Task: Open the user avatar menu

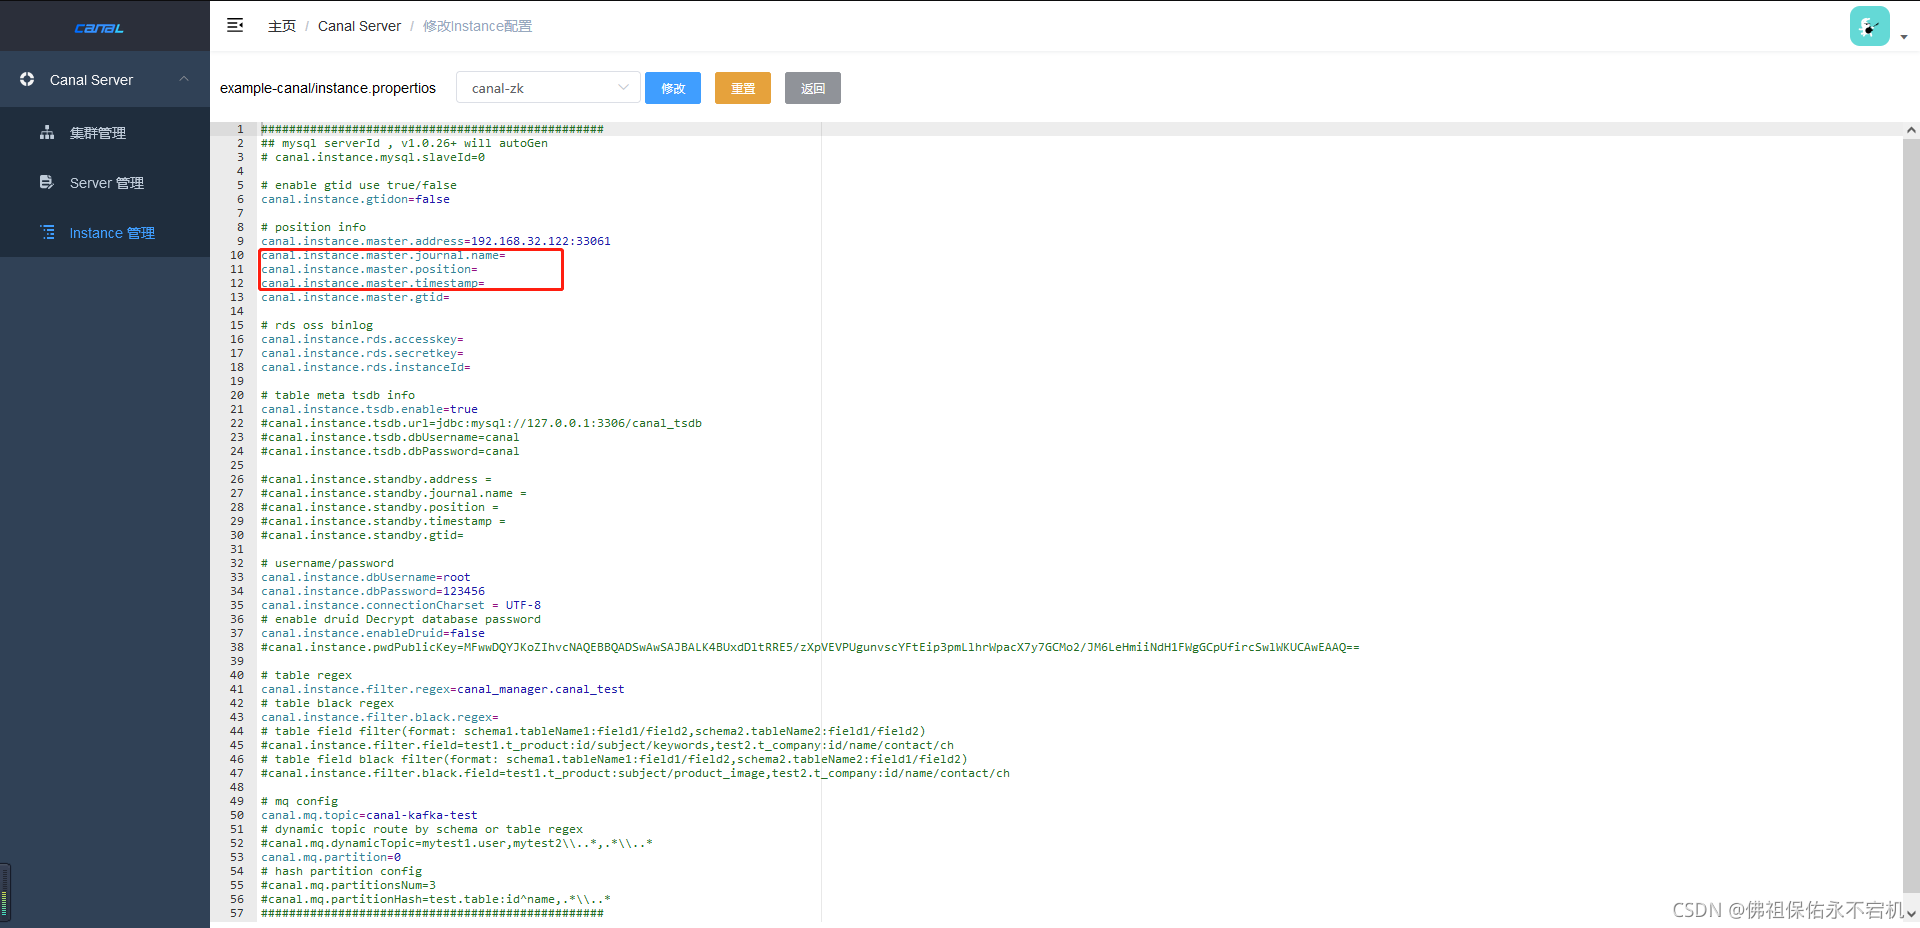Action: tap(1869, 27)
